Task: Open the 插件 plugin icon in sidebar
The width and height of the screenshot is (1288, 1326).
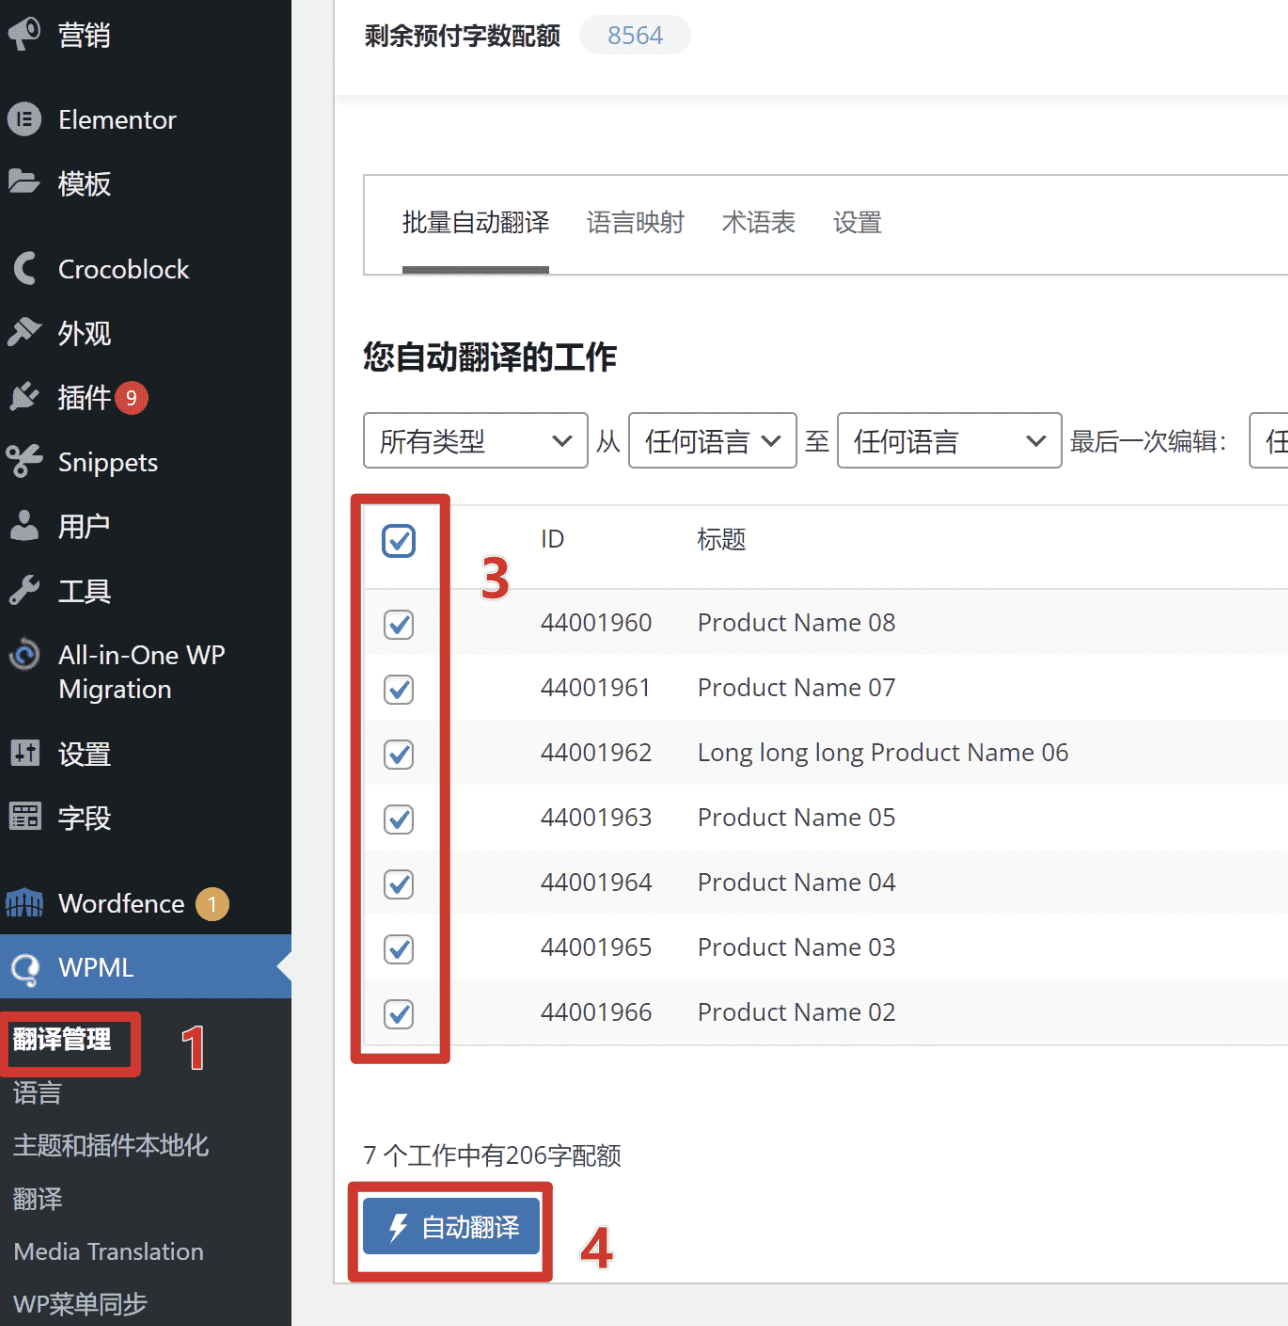Action: pos(25,397)
